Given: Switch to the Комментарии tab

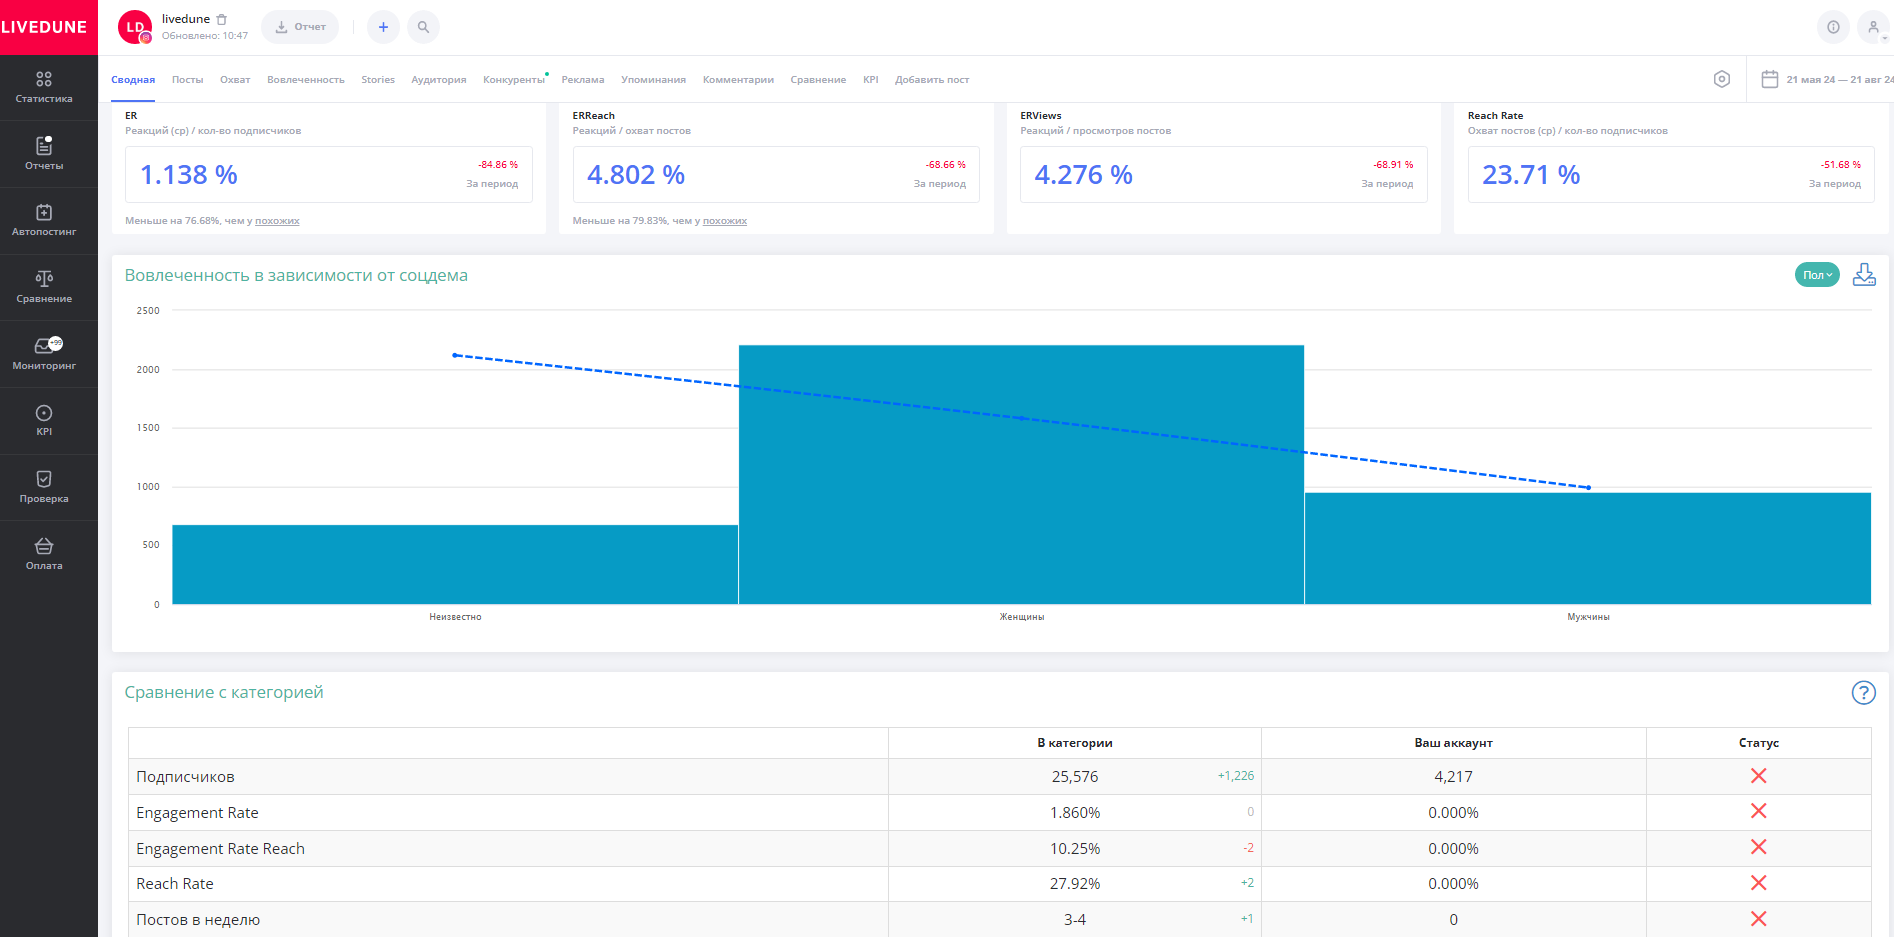Looking at the screenshot, I should tap(738, 80).
